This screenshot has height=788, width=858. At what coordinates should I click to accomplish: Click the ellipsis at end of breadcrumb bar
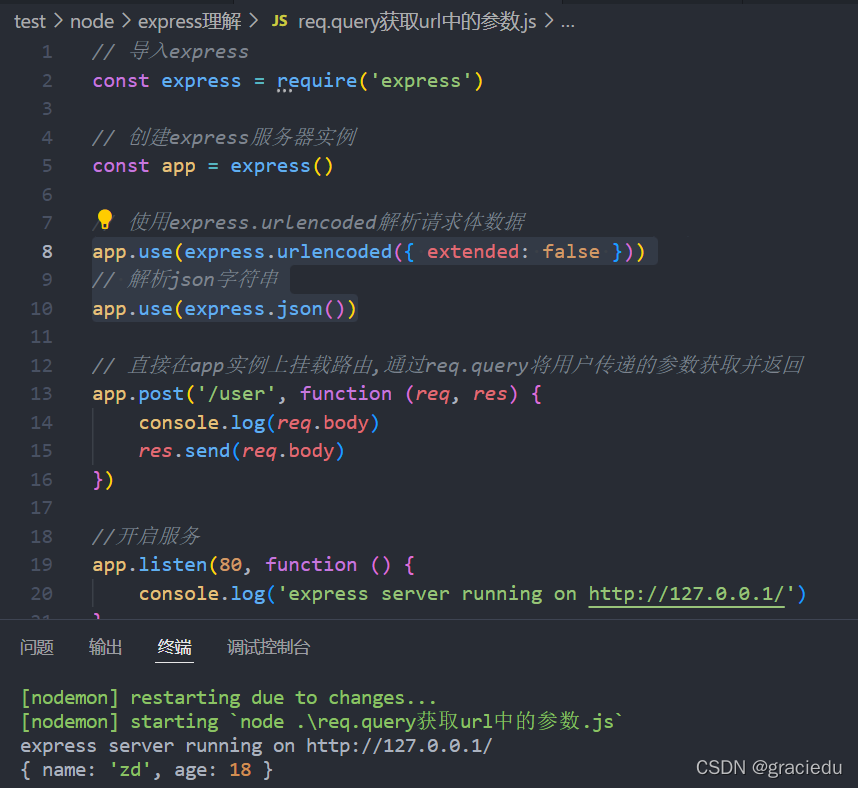click(x=568, y=21)
